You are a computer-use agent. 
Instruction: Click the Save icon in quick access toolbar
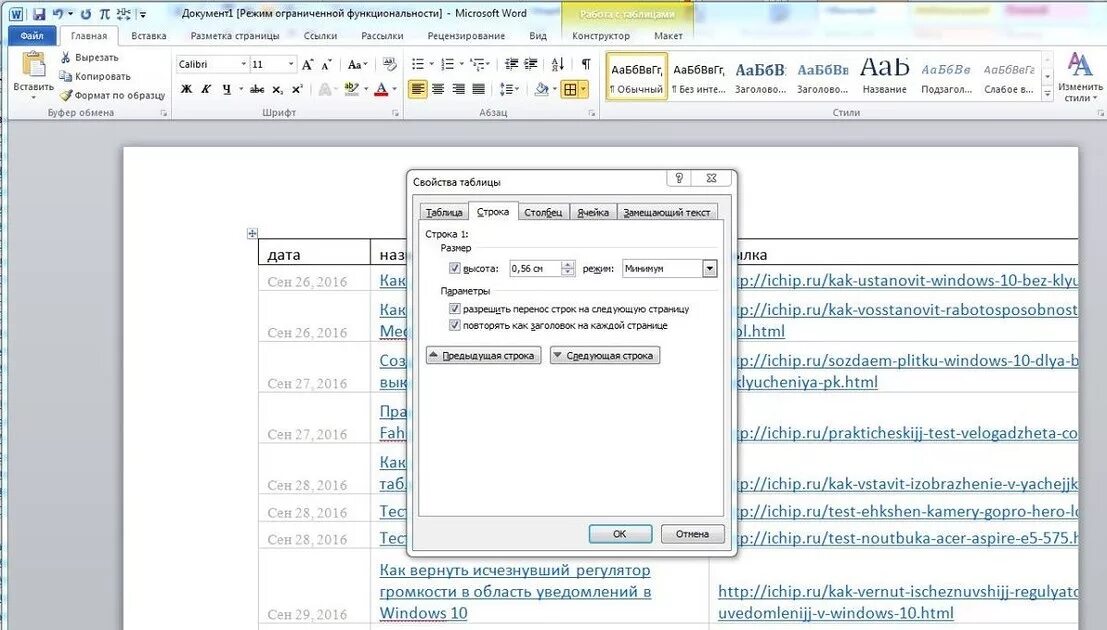39,13
